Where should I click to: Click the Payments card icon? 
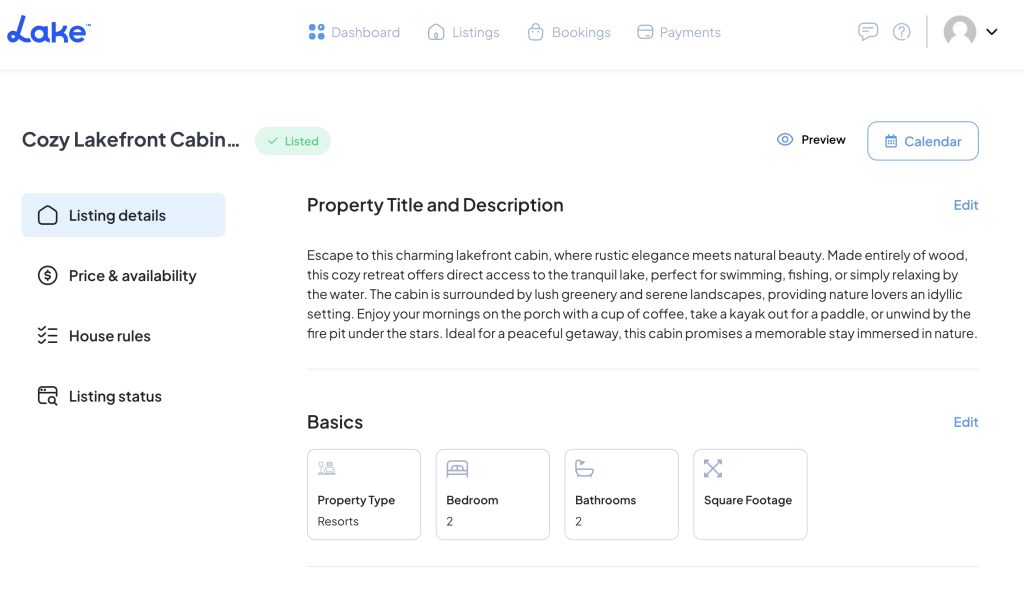[x=645, y=32]
